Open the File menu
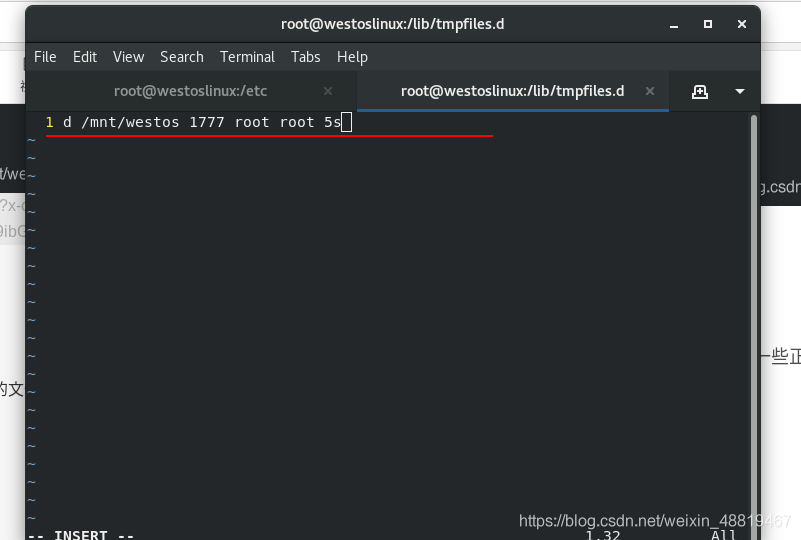Viewport: 801px width, 540px height. 45,57
